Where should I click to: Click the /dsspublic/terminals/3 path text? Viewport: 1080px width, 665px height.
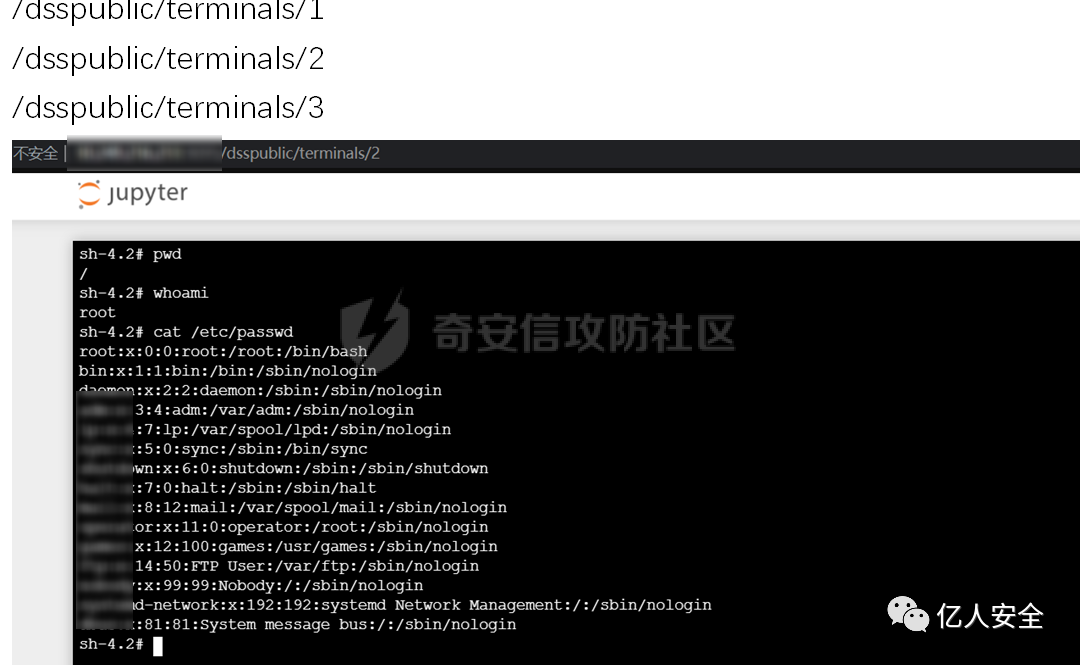coord(167,108)
